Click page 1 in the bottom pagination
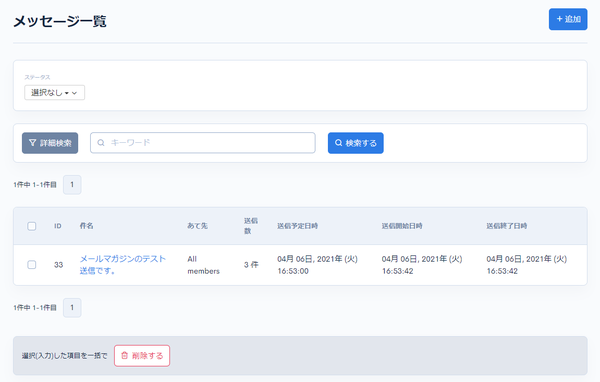Screen dimensions: 600x382 point(72,308)
